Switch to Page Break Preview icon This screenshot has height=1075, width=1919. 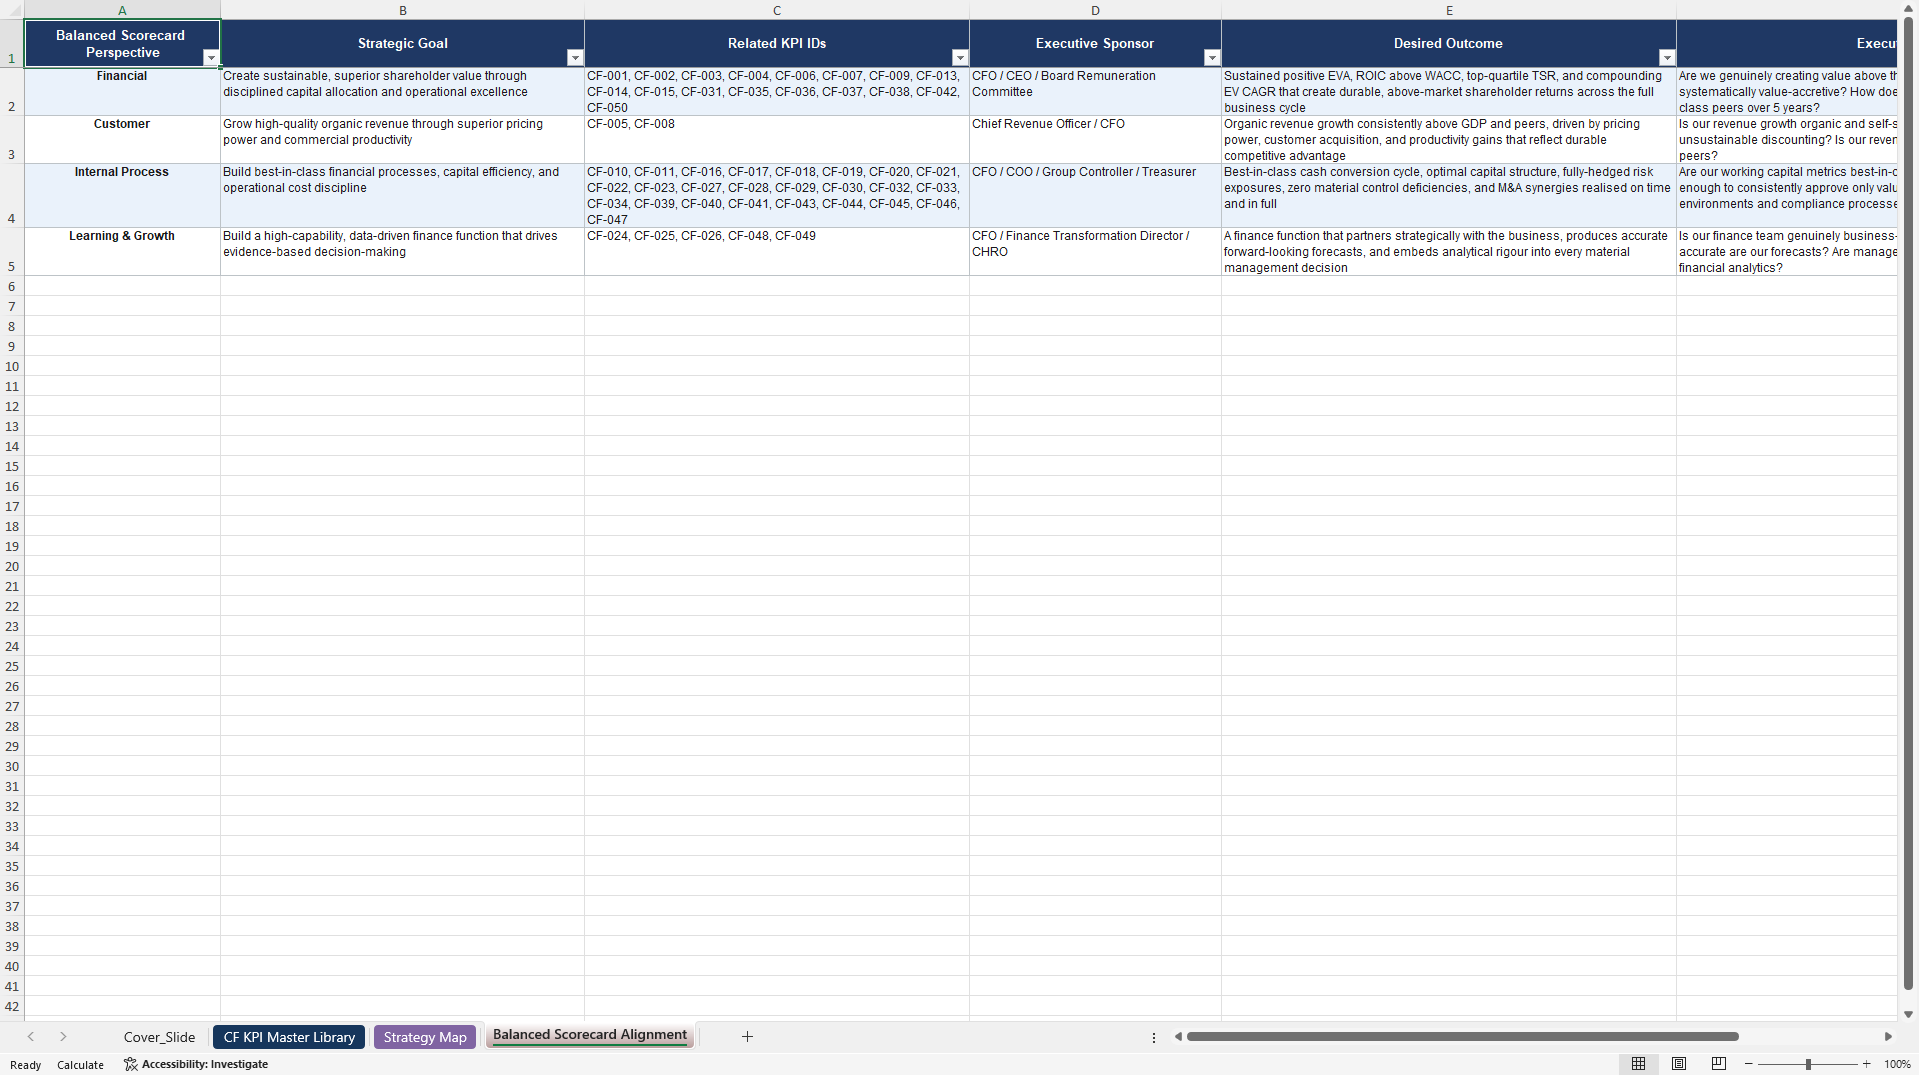pyautogui.click(x=1719, y=1064)
